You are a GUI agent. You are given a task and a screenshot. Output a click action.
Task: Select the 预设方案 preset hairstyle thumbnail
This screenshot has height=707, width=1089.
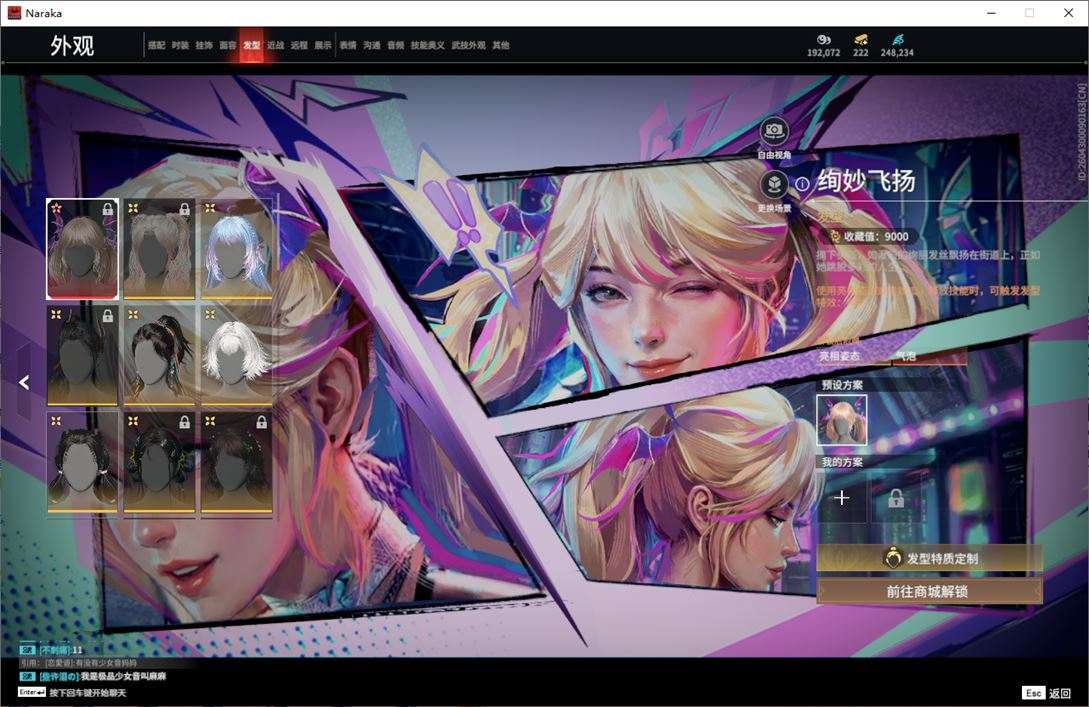tap(842, 419)
